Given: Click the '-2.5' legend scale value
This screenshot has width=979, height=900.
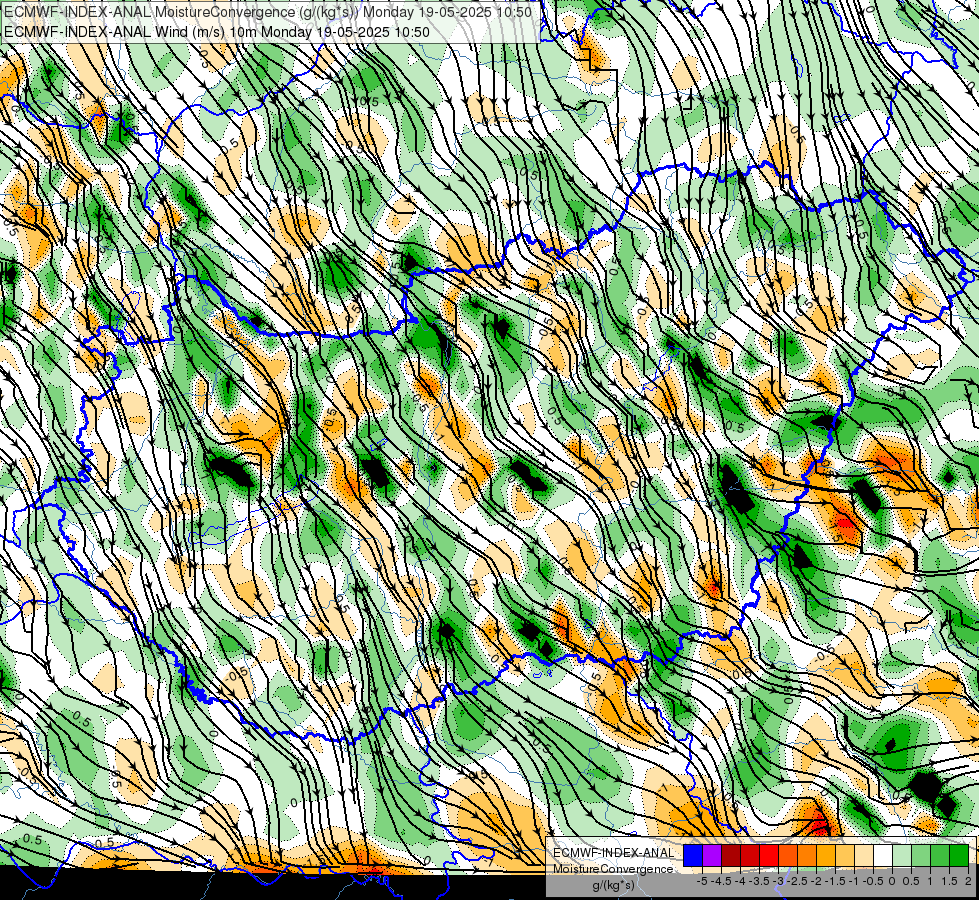Looking at the screenshot, I should [x=797, y=881].
